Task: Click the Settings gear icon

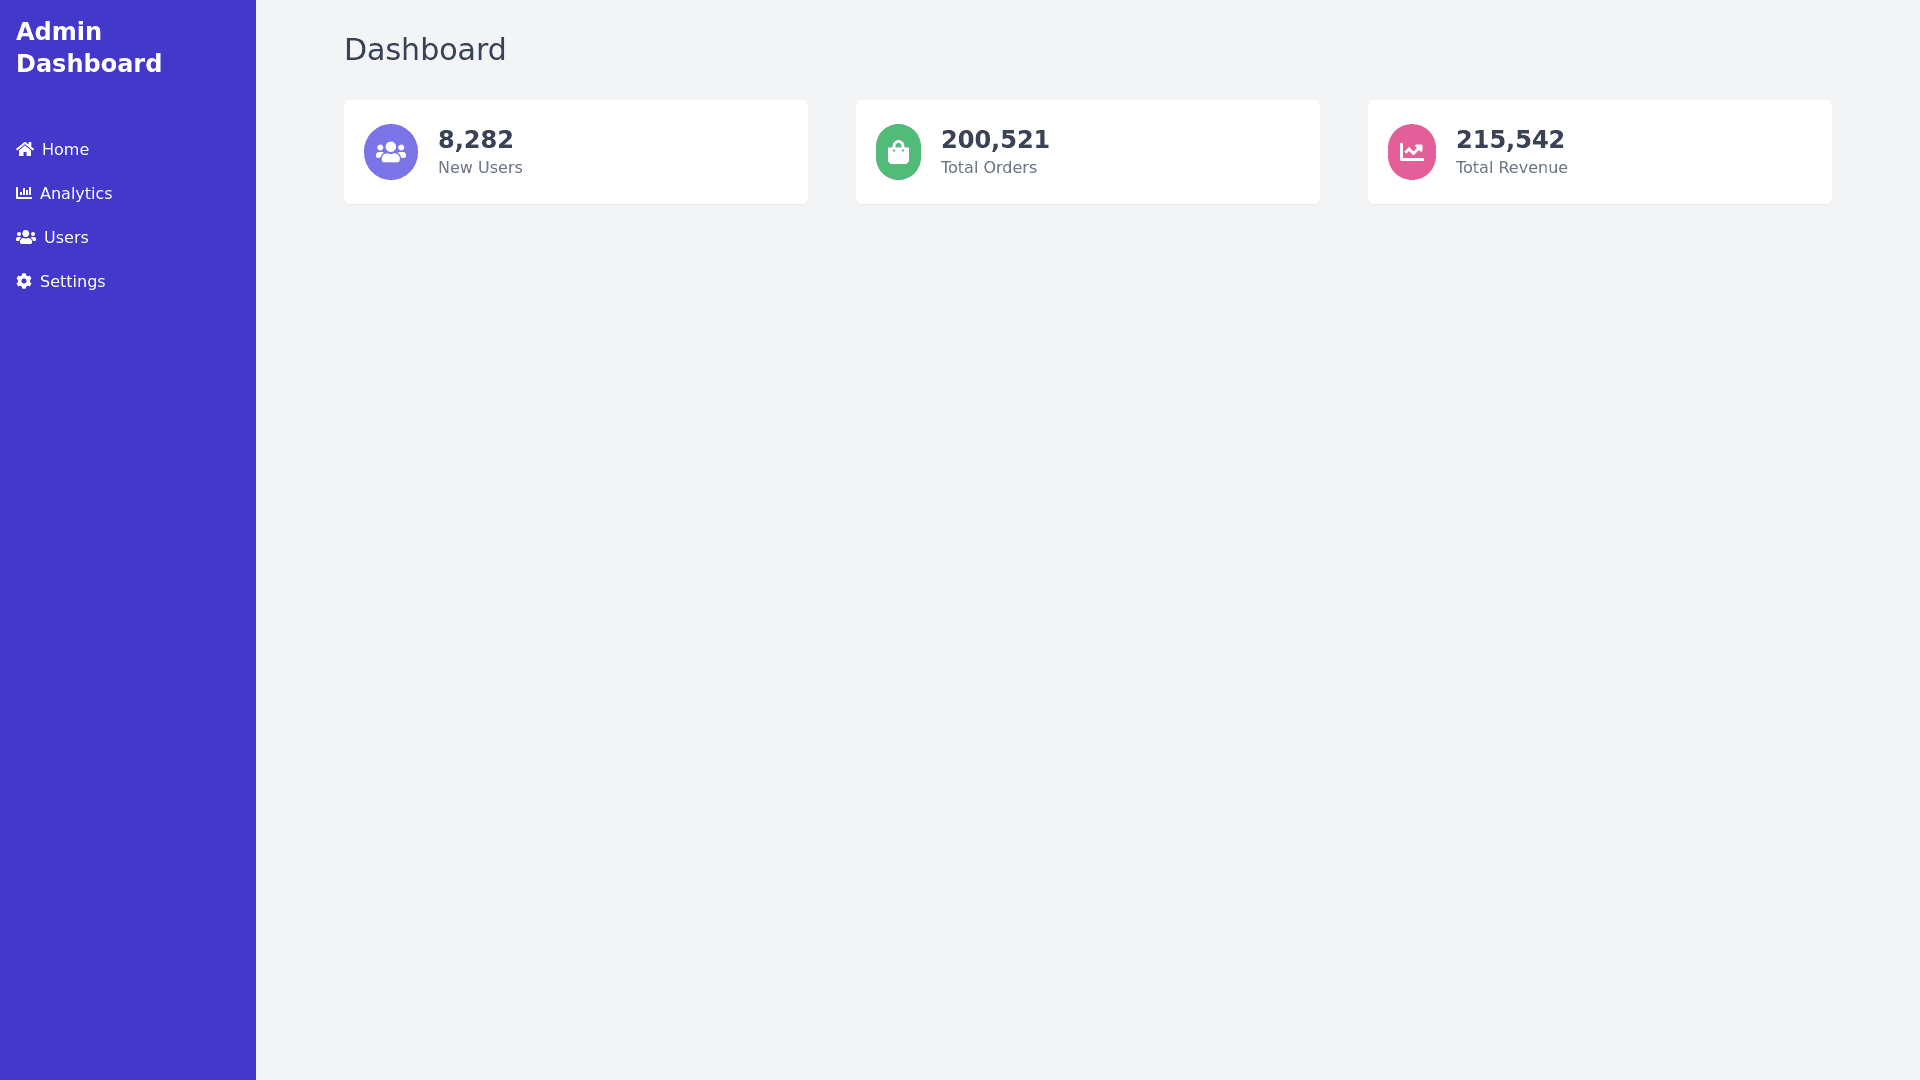Action: 24,281
